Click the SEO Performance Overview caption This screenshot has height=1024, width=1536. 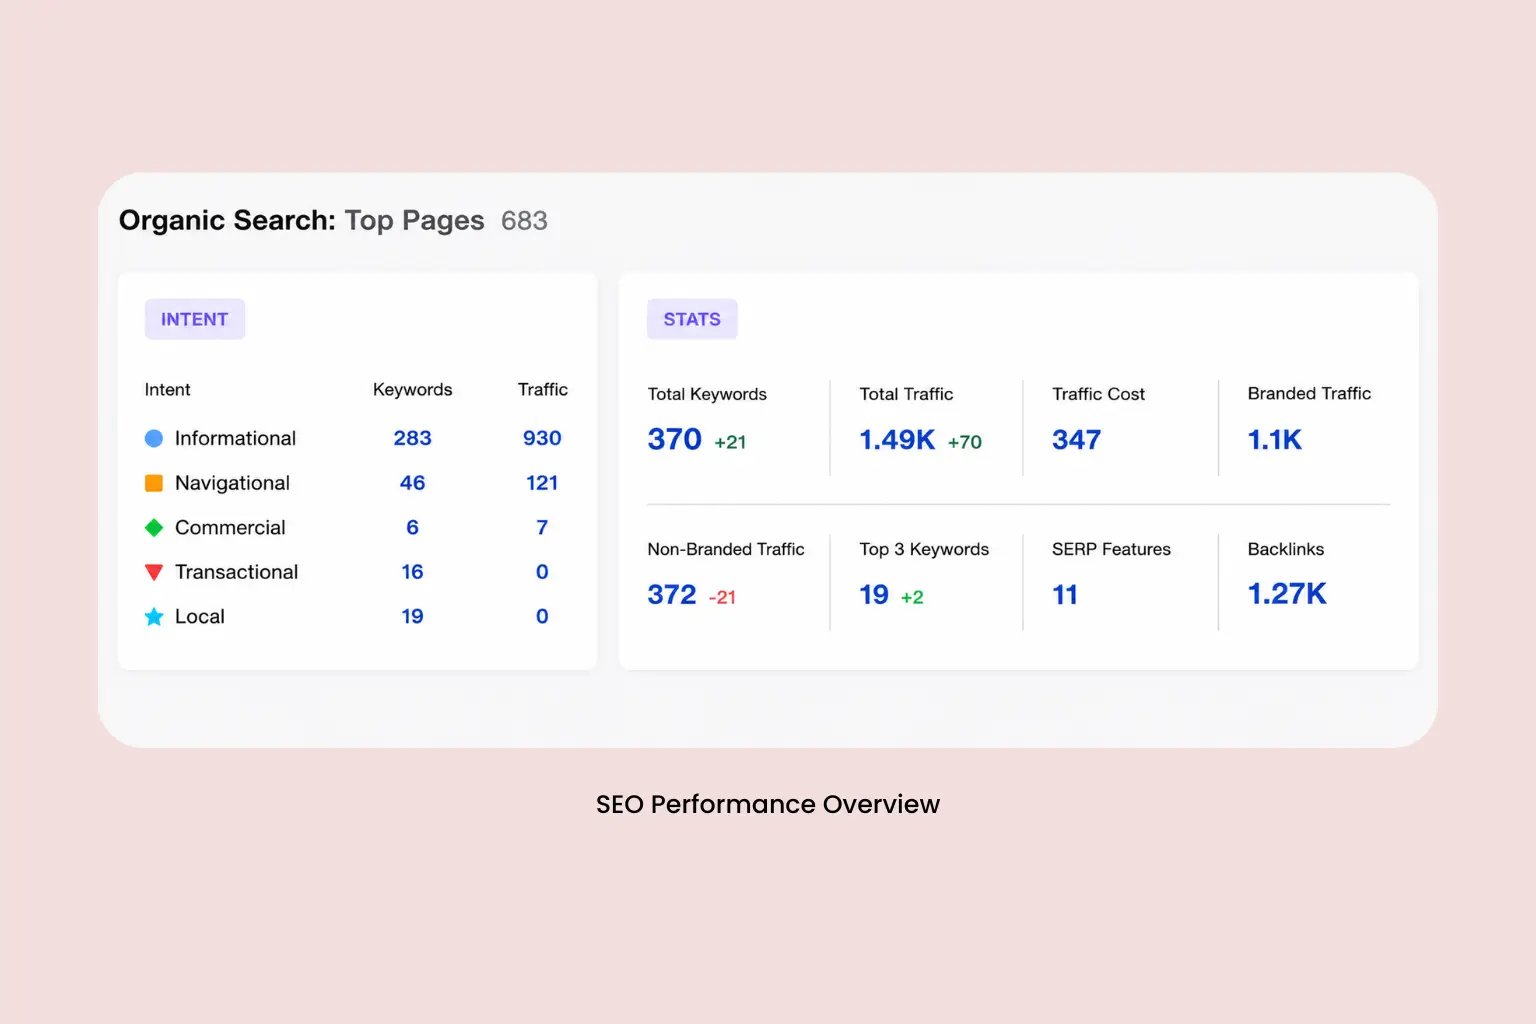[x=768, y=804]
